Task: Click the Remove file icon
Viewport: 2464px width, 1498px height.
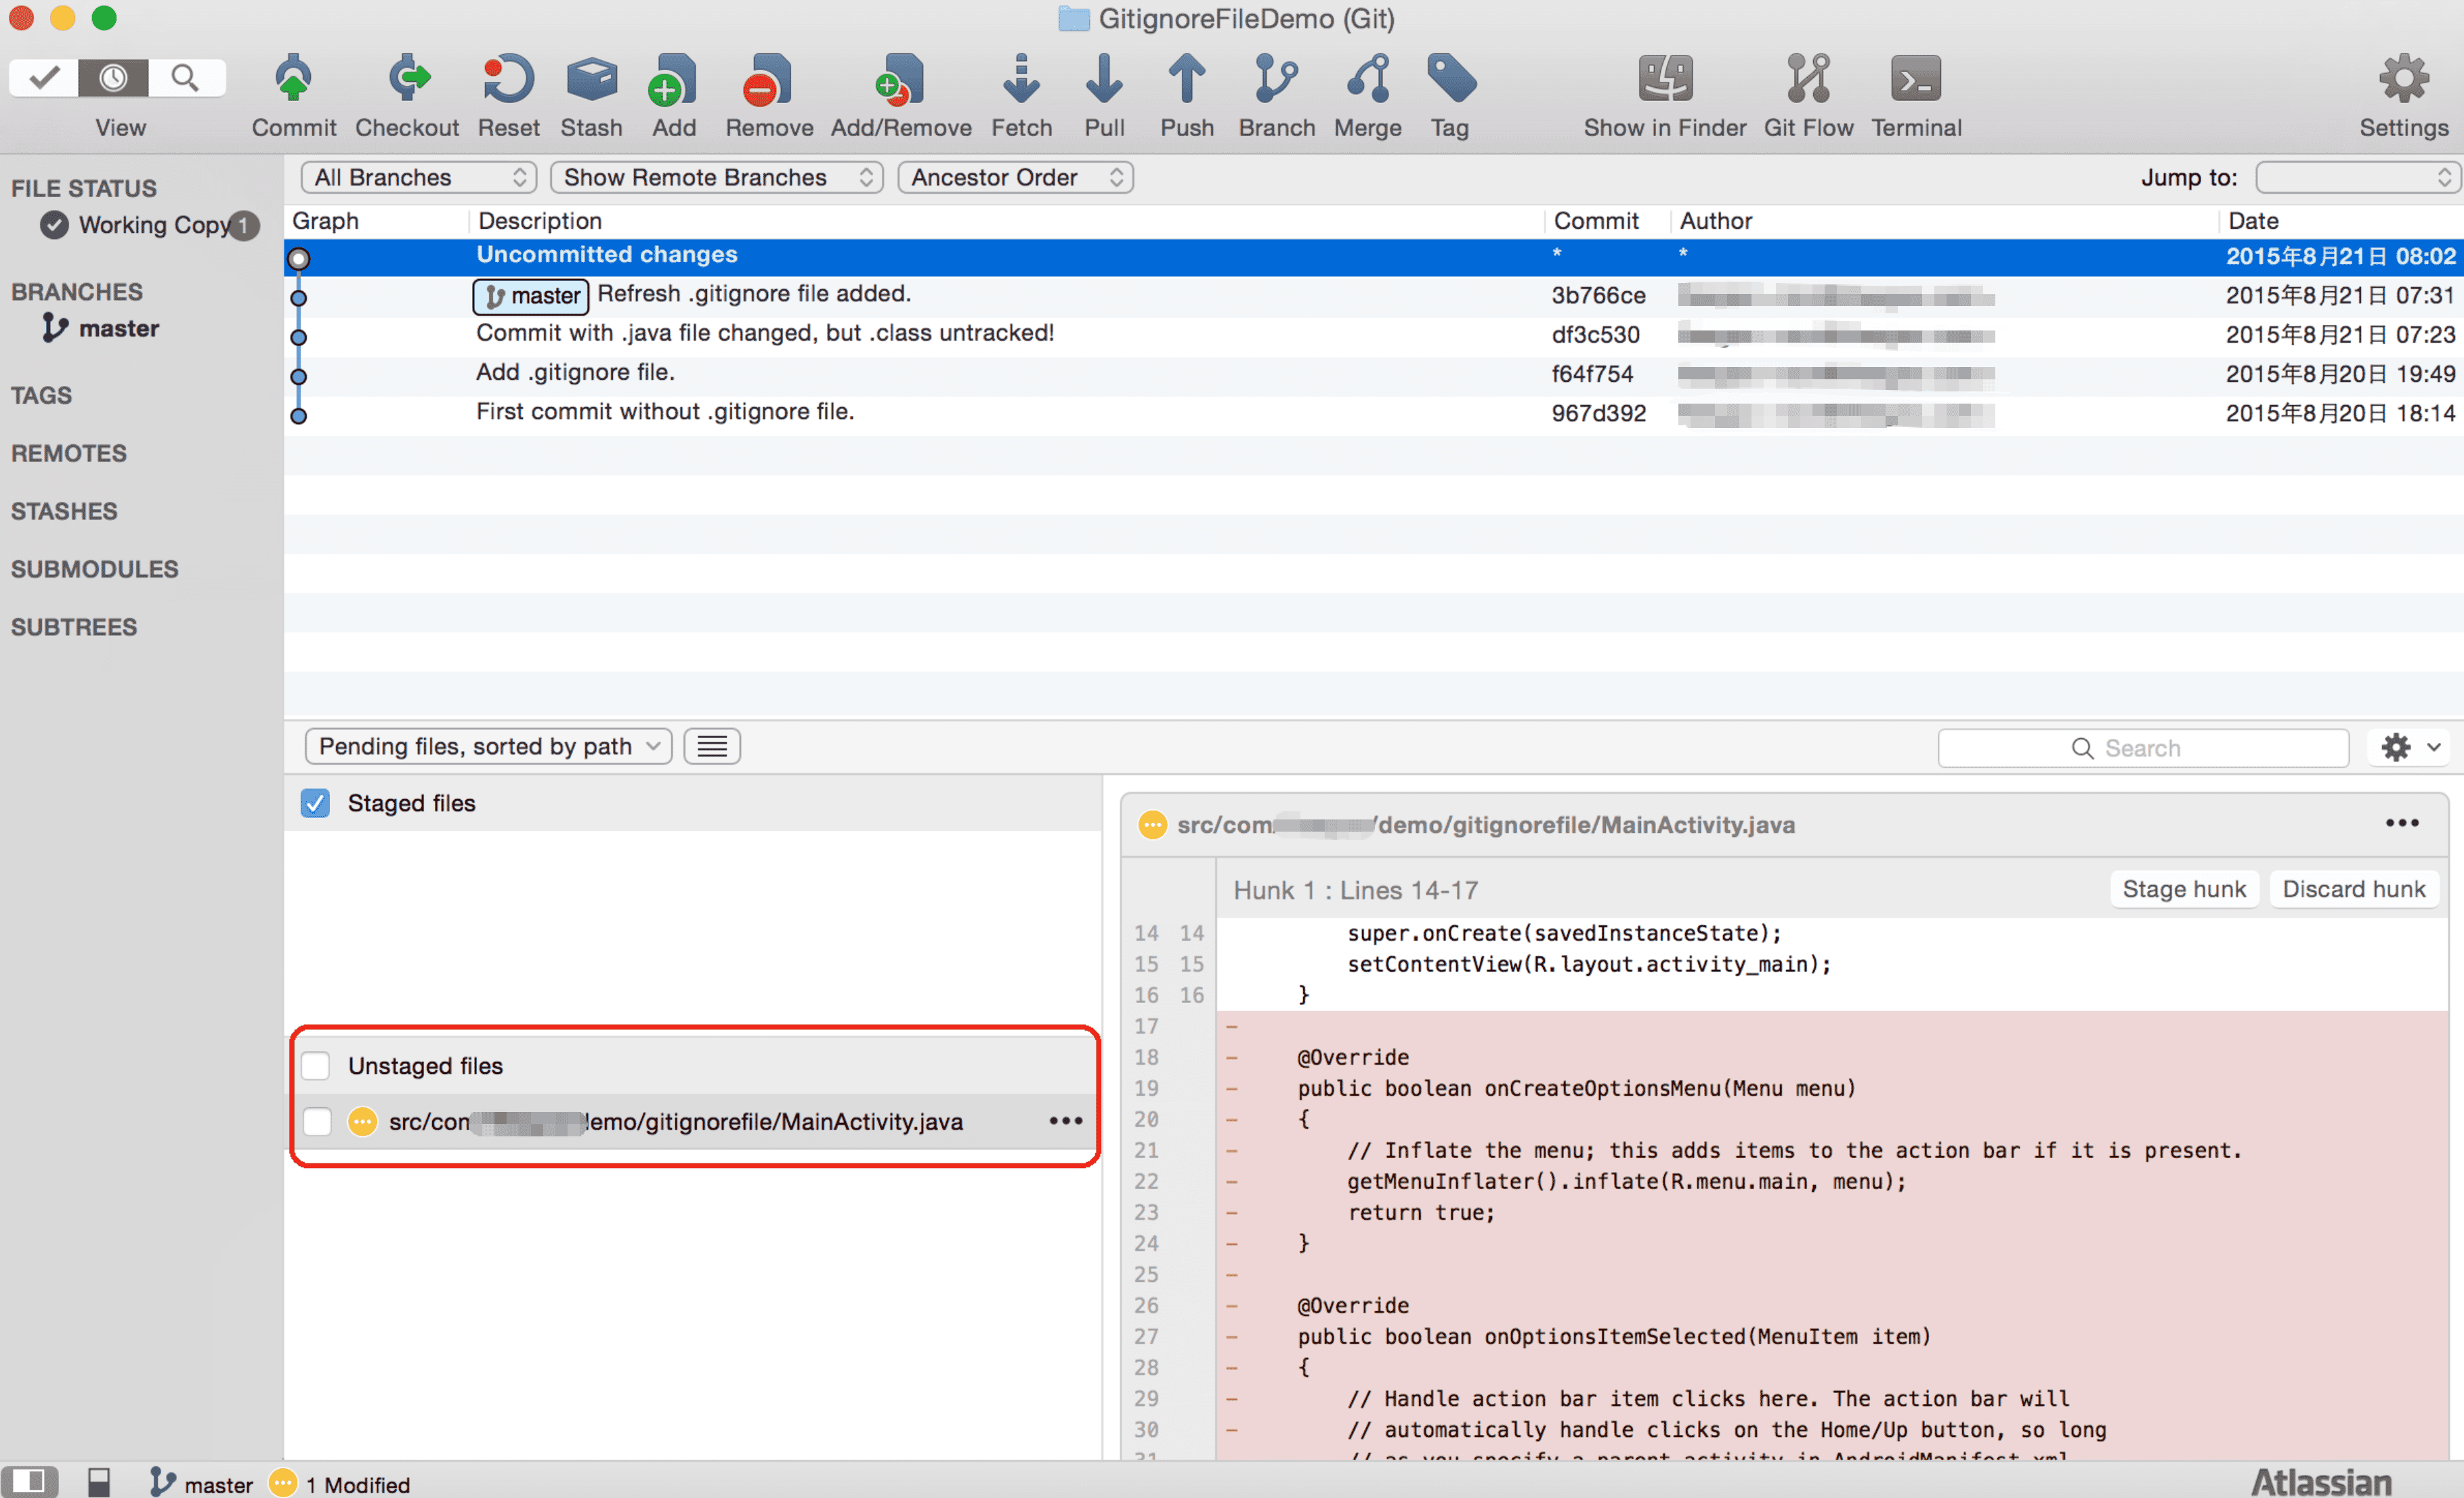Action: [768, 79]
